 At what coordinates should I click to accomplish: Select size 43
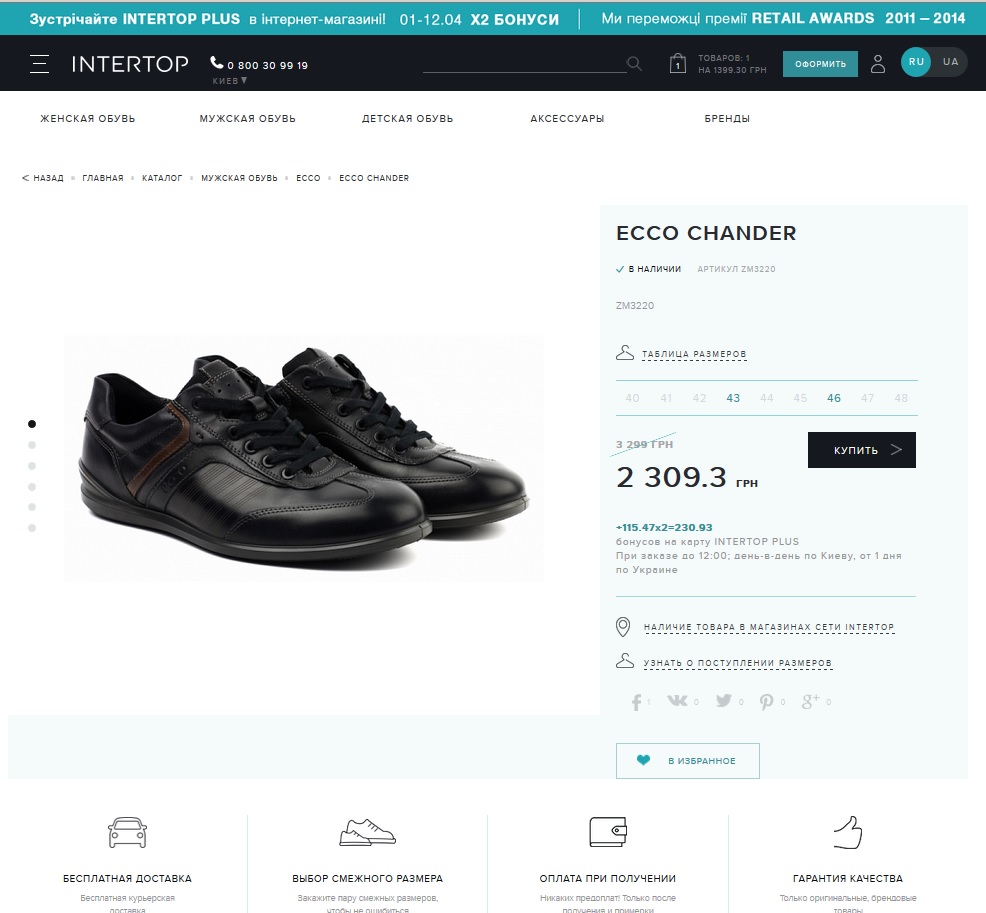[733, 398]
